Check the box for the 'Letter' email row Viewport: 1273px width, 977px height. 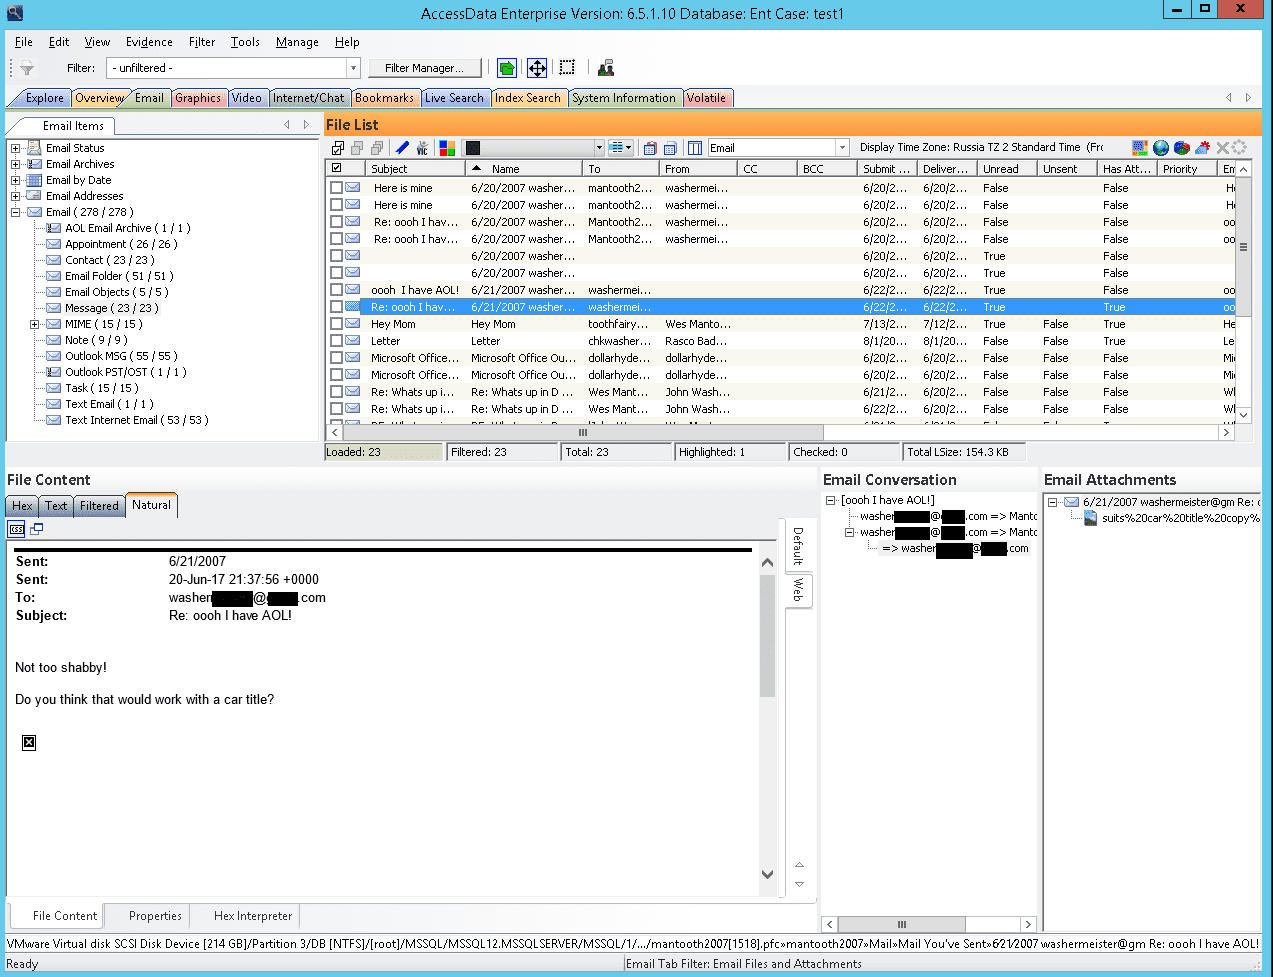point(336,341)
